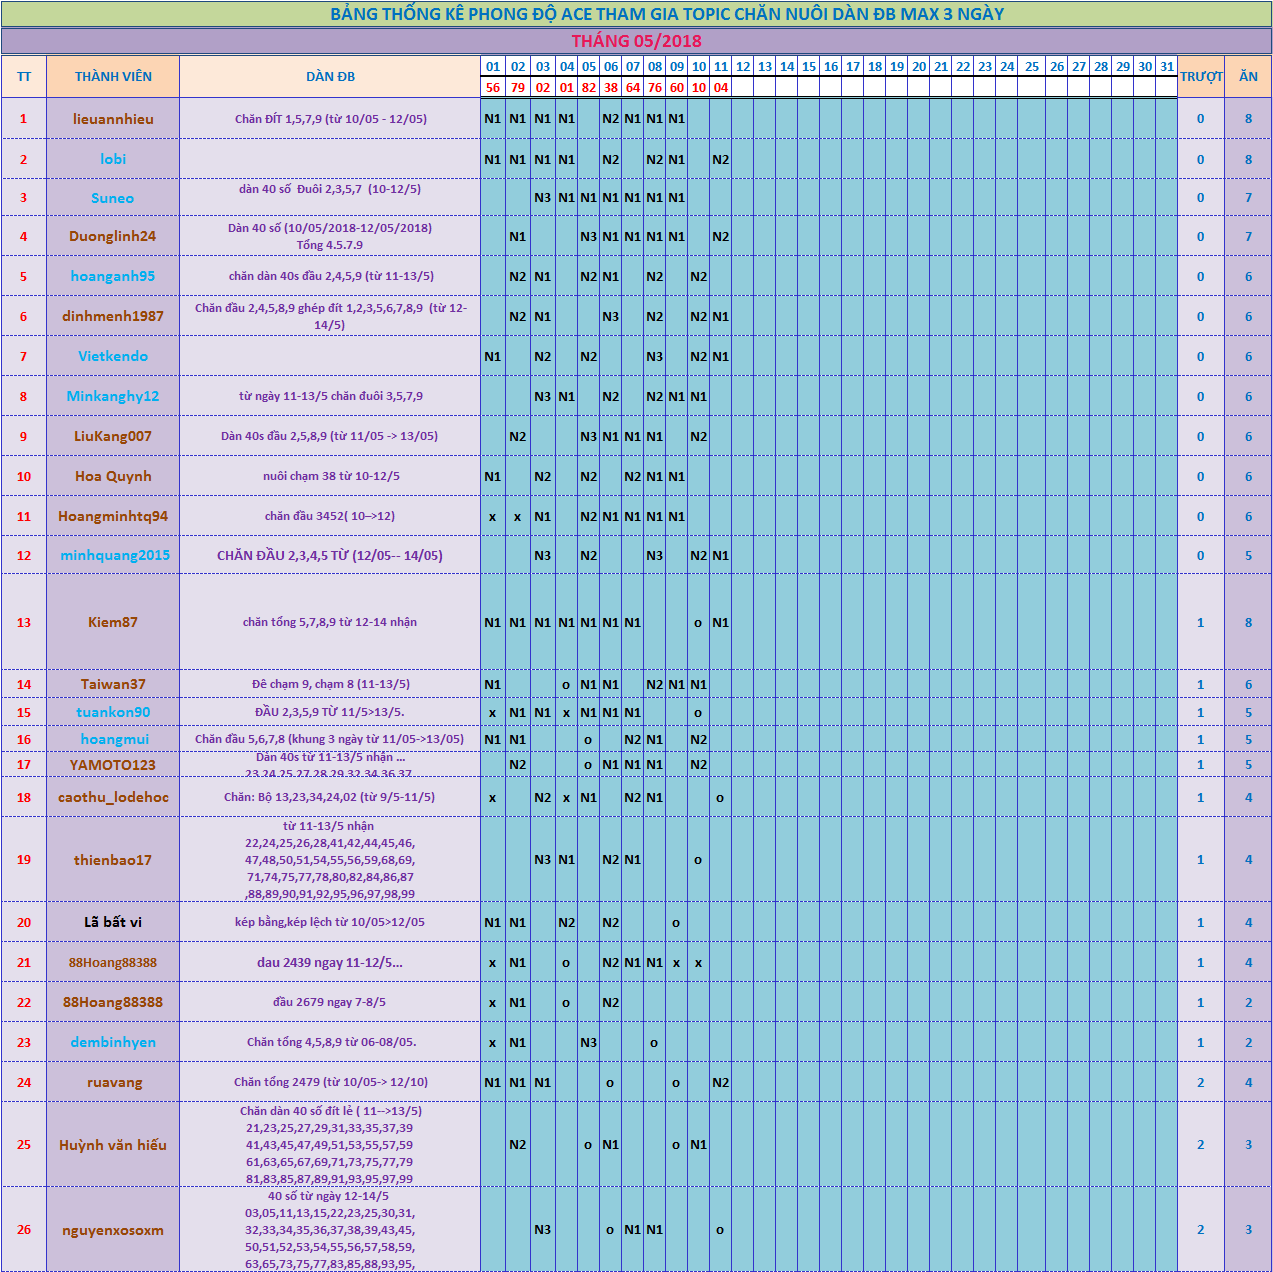Click the cell "chăn tổng 5,7,8,9 từ 12-14 nhận"
Screen dimensions: 1273x1272
[x=330, y=622]
